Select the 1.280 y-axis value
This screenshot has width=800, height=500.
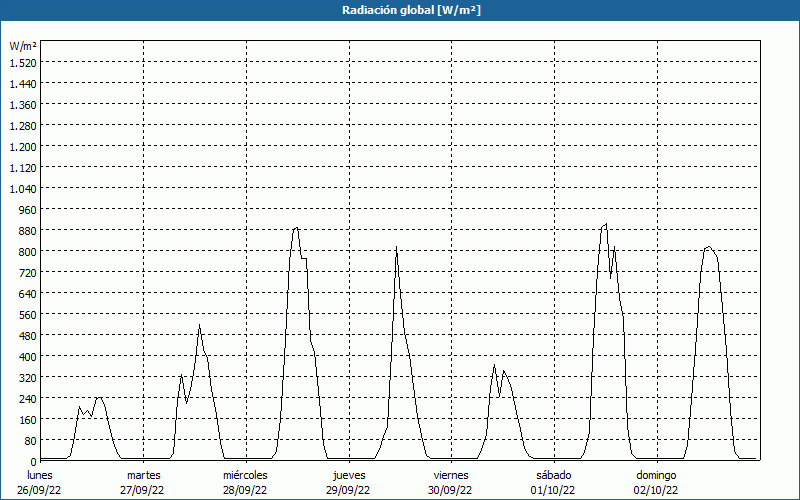click(23, 126)
